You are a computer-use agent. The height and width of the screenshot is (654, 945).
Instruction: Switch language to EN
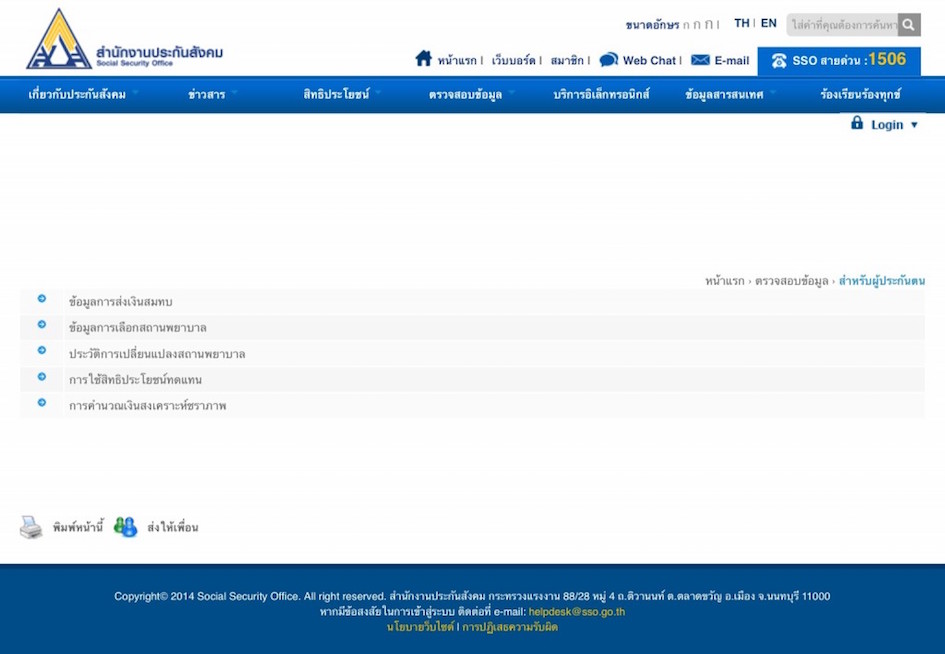coord(768,23)
